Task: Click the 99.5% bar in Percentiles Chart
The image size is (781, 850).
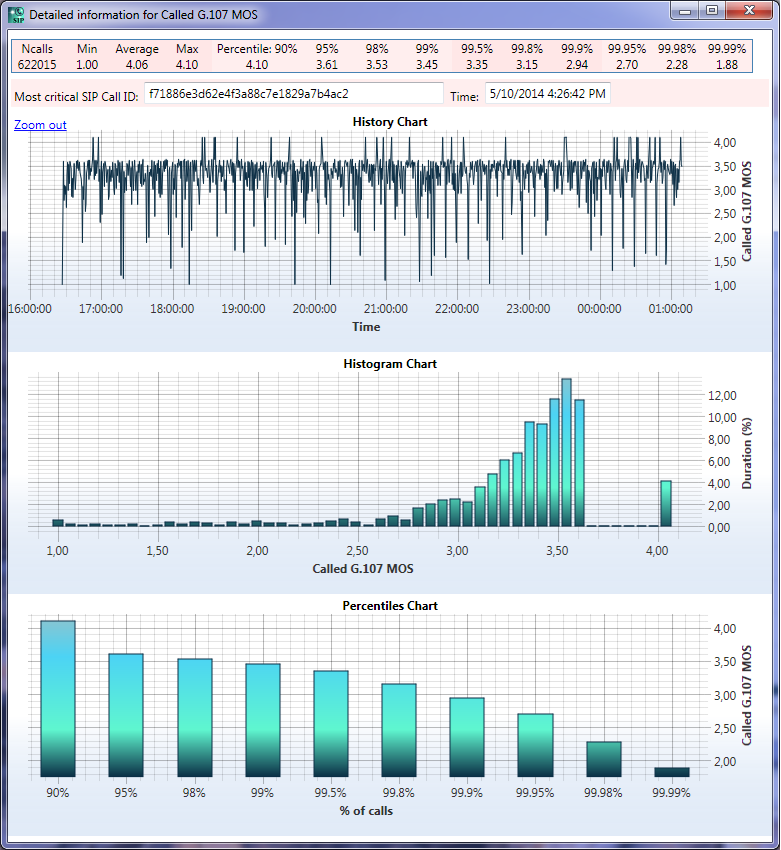Action: (x=331, y=724)
